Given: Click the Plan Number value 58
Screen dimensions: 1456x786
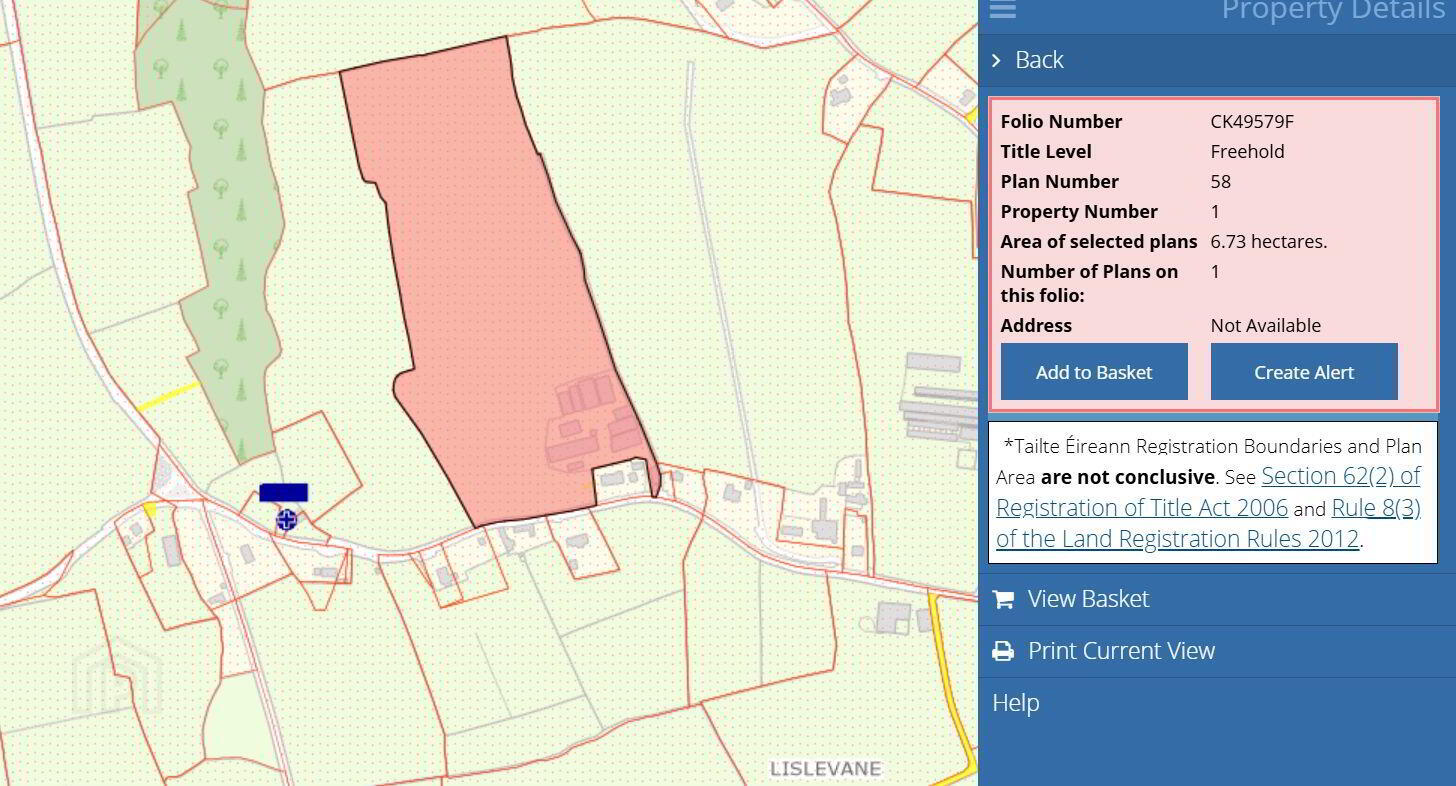Looking at the screenshot, I should (x=1221, y=182).
